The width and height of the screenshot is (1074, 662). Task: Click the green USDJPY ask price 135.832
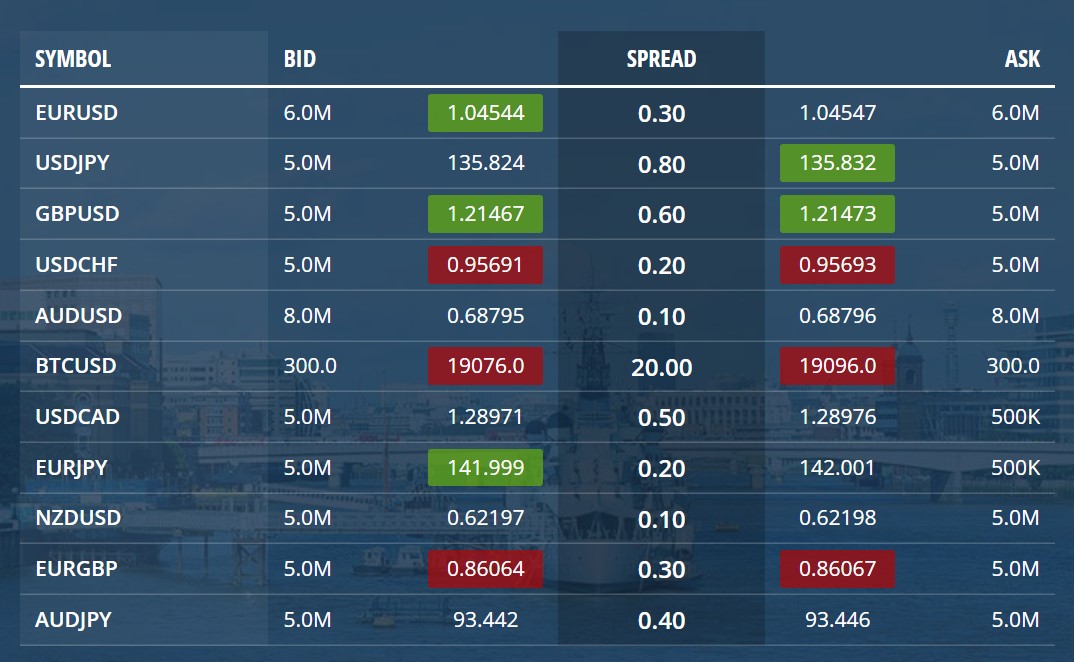click(x=837, y=163)
